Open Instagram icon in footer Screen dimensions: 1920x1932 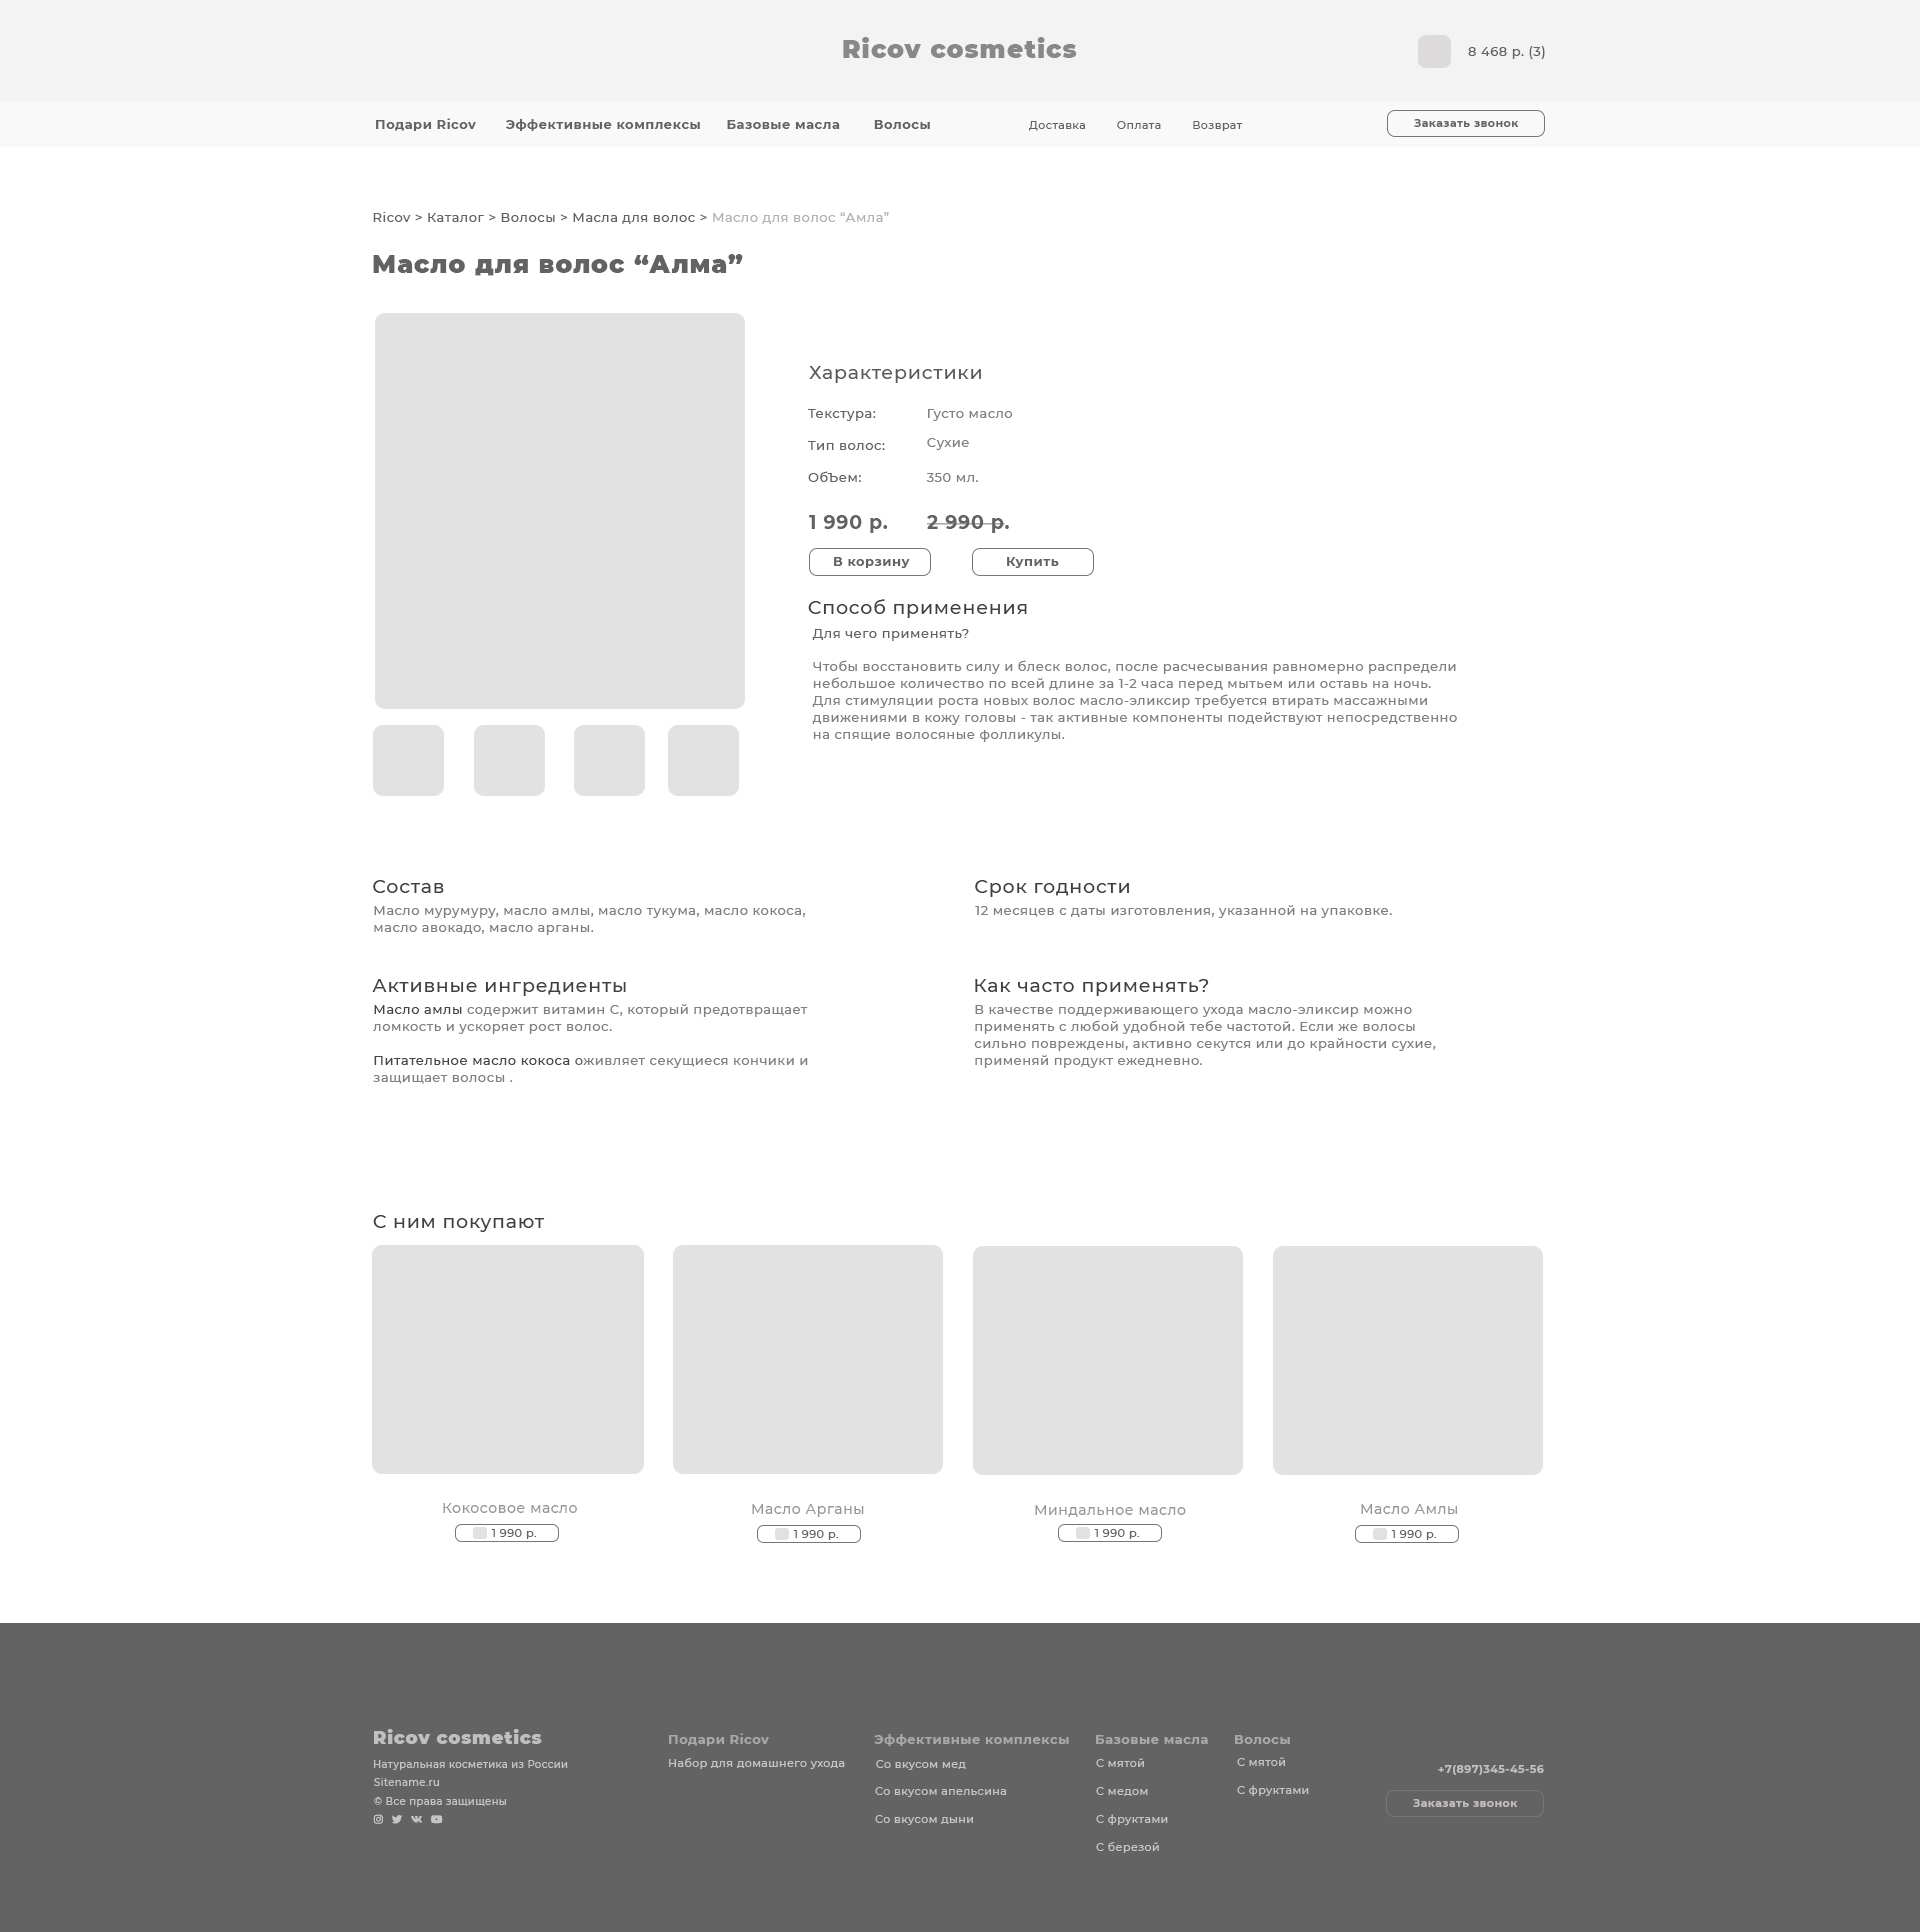click(x=378, y=1819)
